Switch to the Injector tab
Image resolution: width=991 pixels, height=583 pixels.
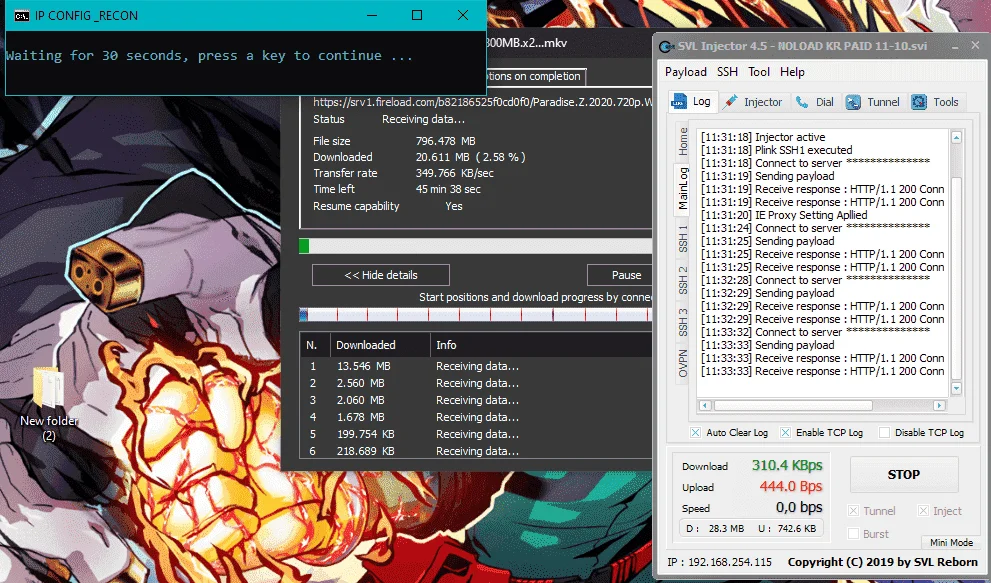point(753,102)
